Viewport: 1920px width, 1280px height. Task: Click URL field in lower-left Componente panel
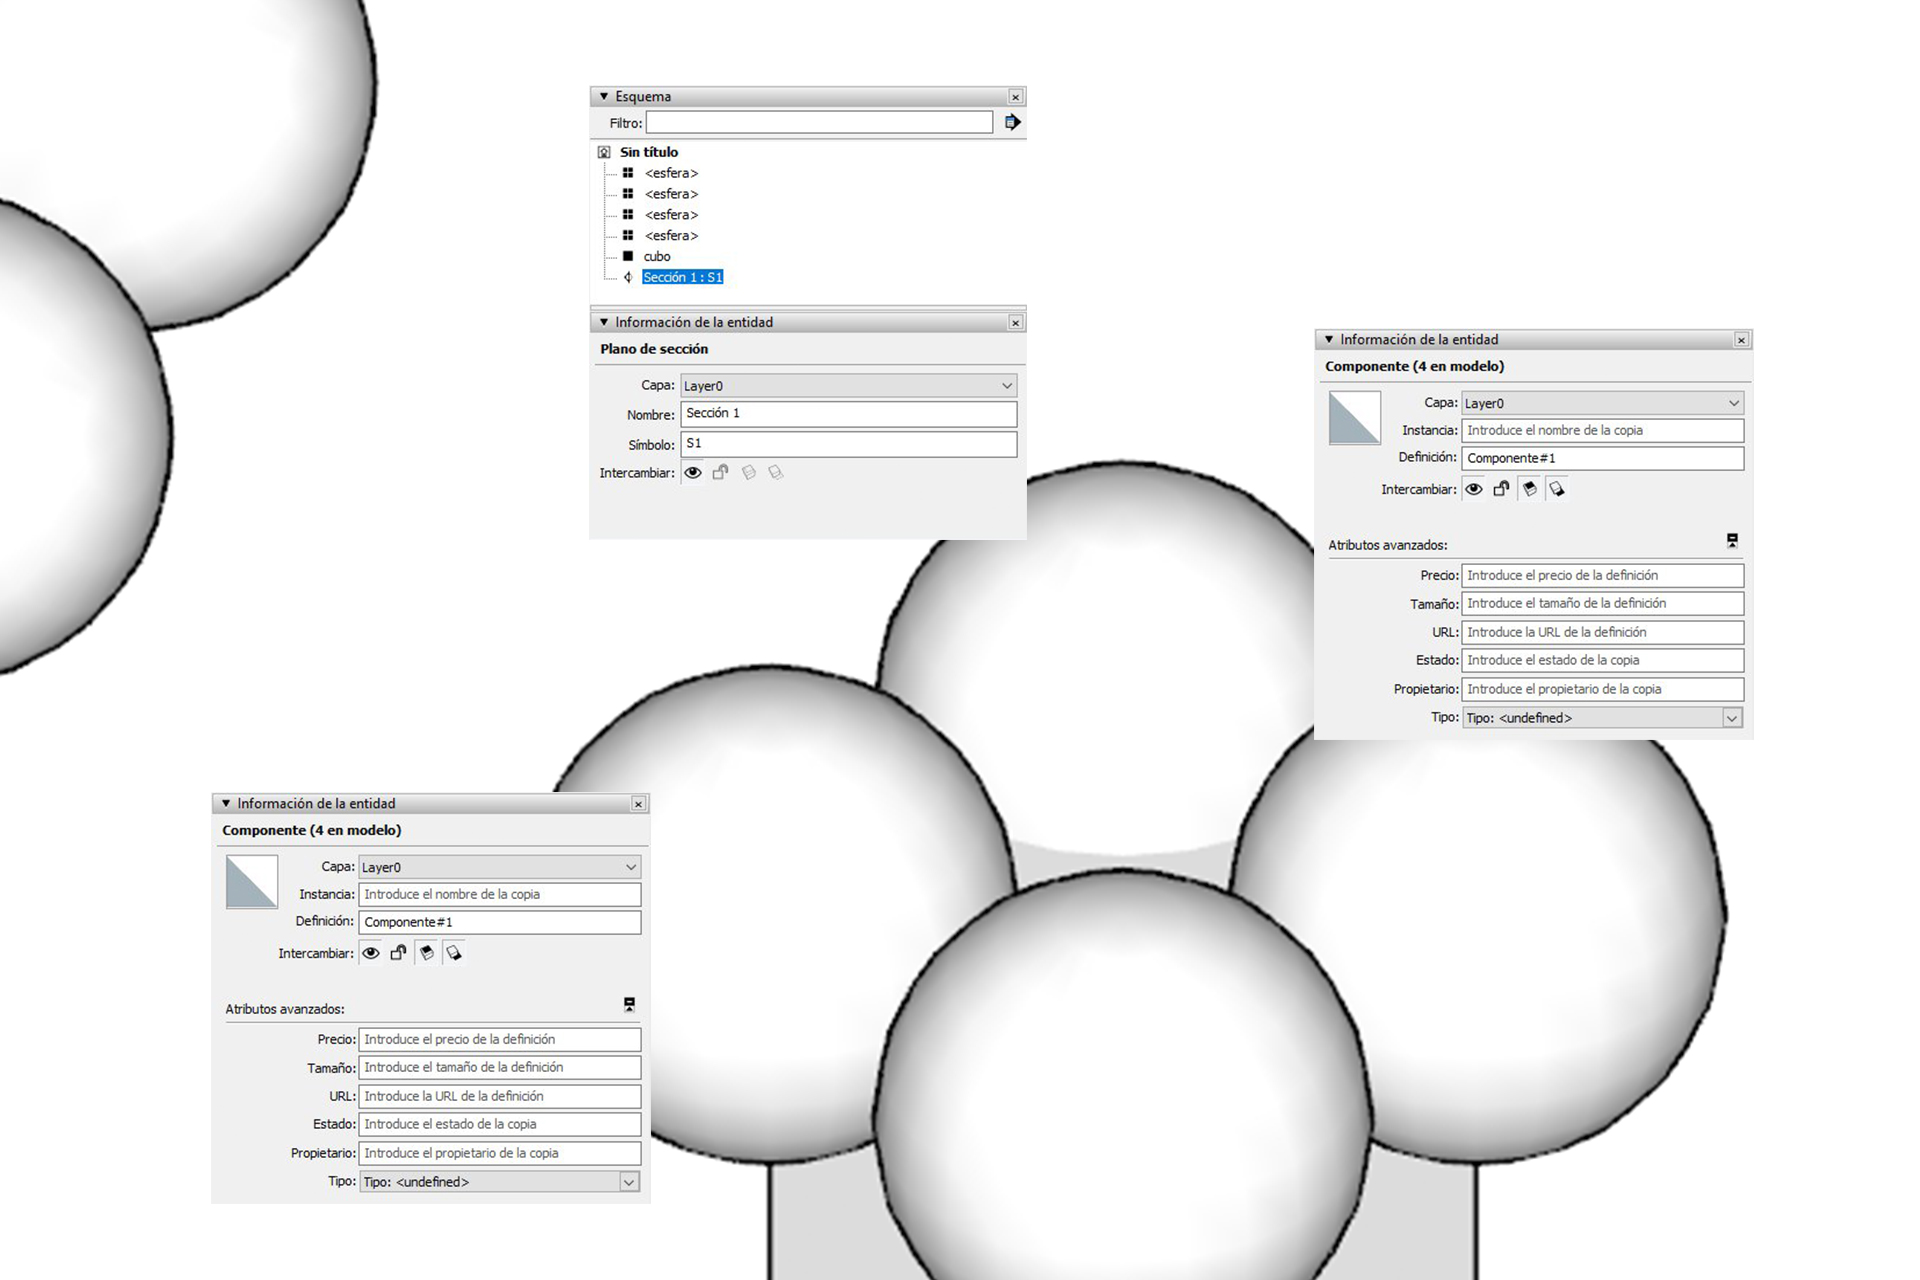click(499, 1096)
